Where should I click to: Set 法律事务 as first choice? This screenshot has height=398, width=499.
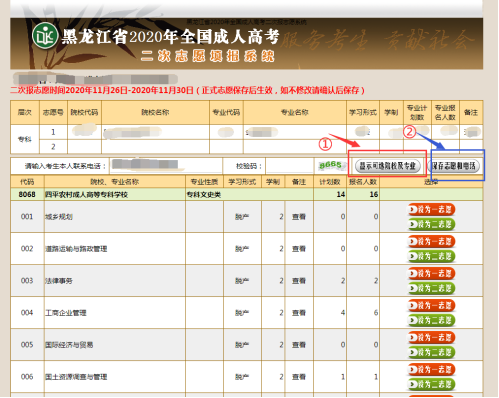pyautogui.click(x=431, y=273)
